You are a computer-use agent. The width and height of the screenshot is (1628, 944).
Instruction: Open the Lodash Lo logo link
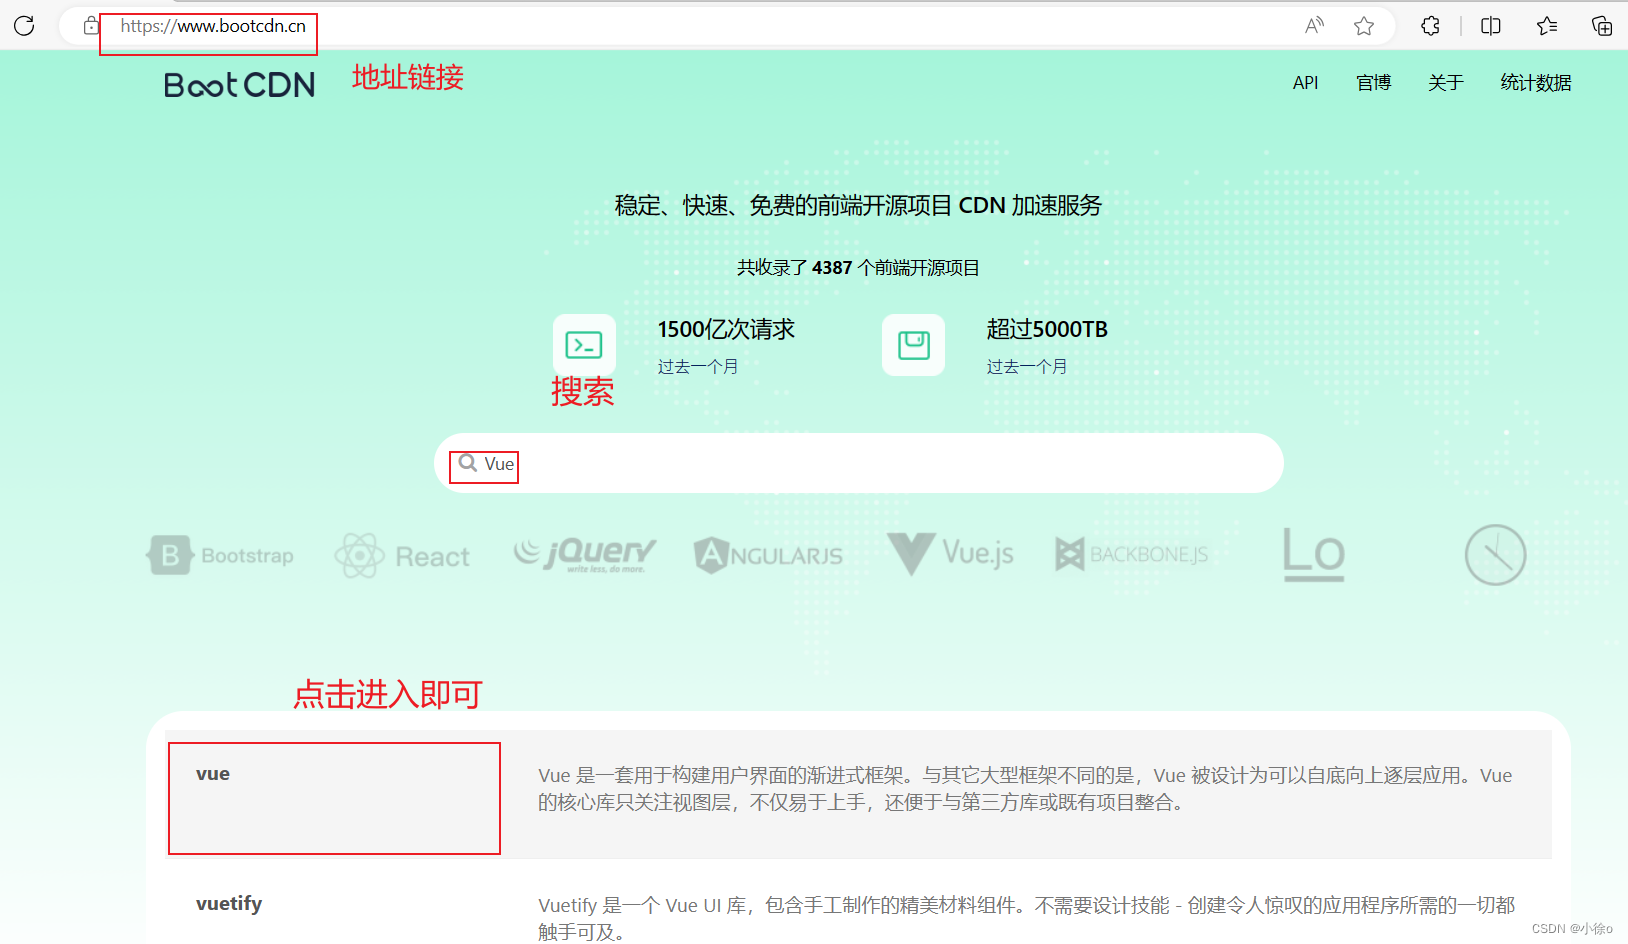coord(1314,554)
